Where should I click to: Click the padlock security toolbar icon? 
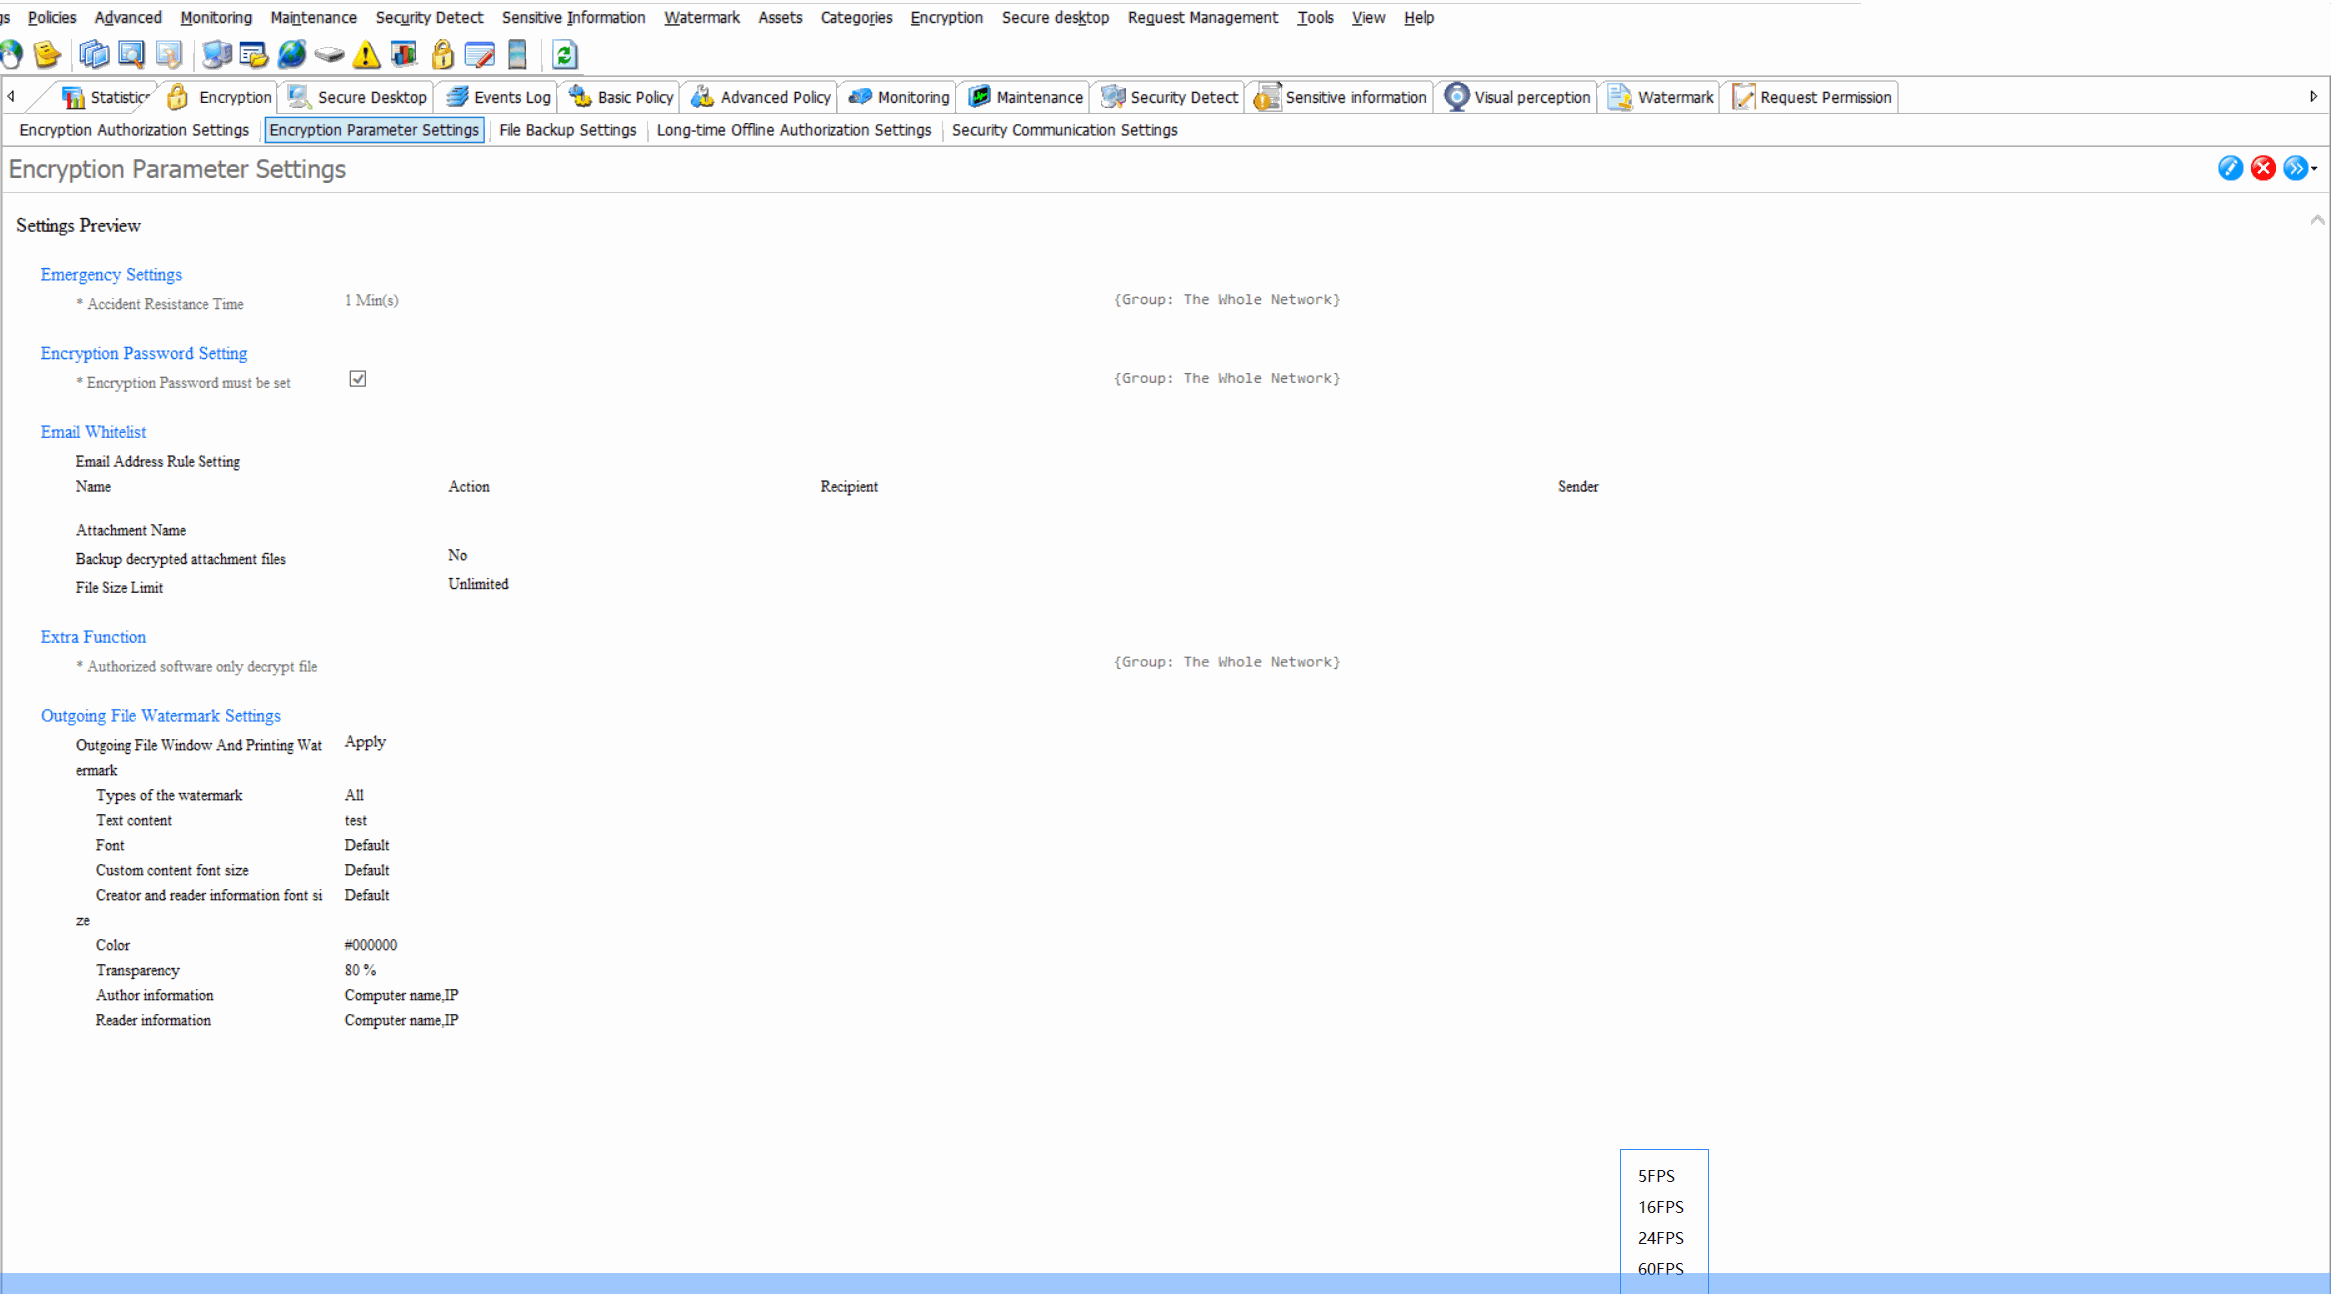[x=443, y=55]
